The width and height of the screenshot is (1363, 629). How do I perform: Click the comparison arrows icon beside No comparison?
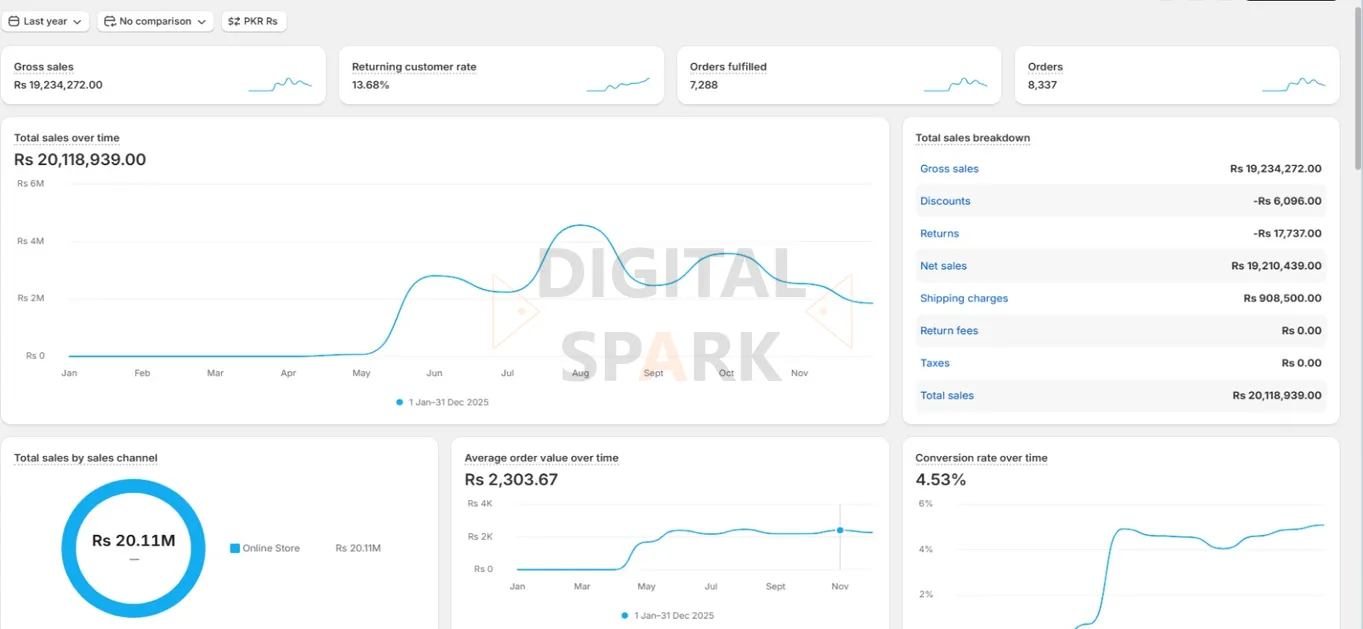click(108, 20)
